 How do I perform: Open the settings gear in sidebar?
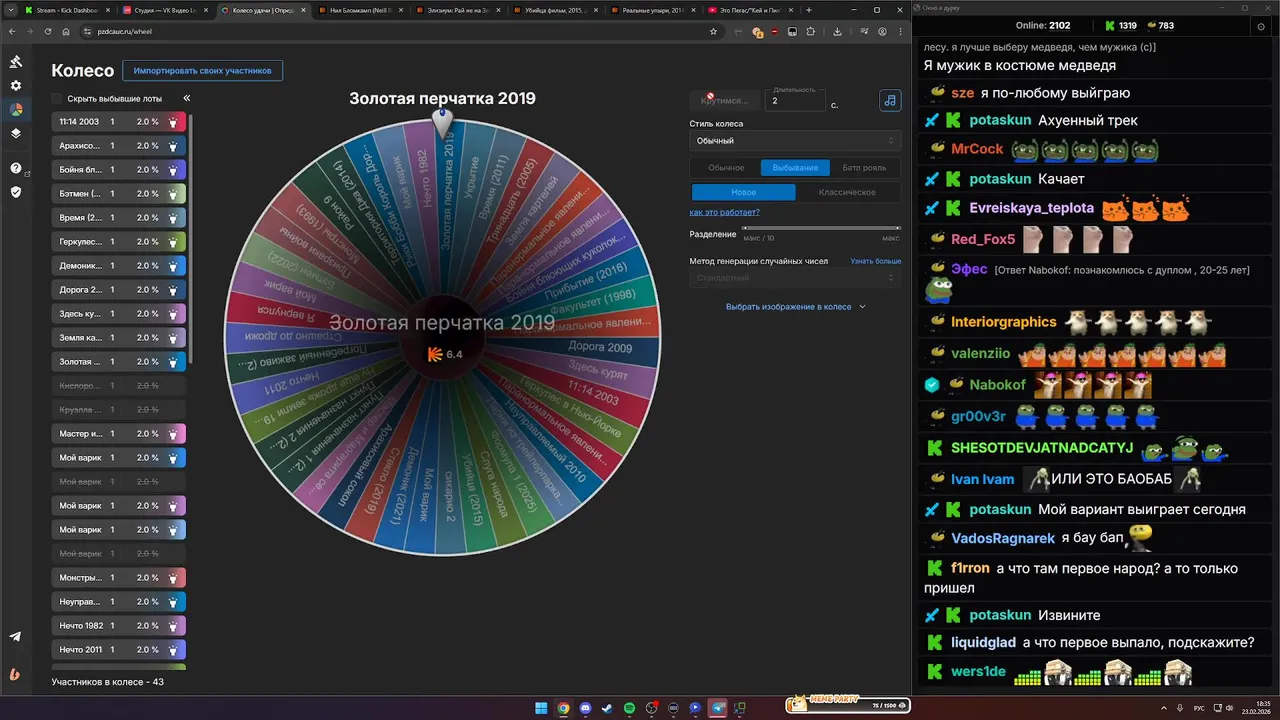[16, 86]
